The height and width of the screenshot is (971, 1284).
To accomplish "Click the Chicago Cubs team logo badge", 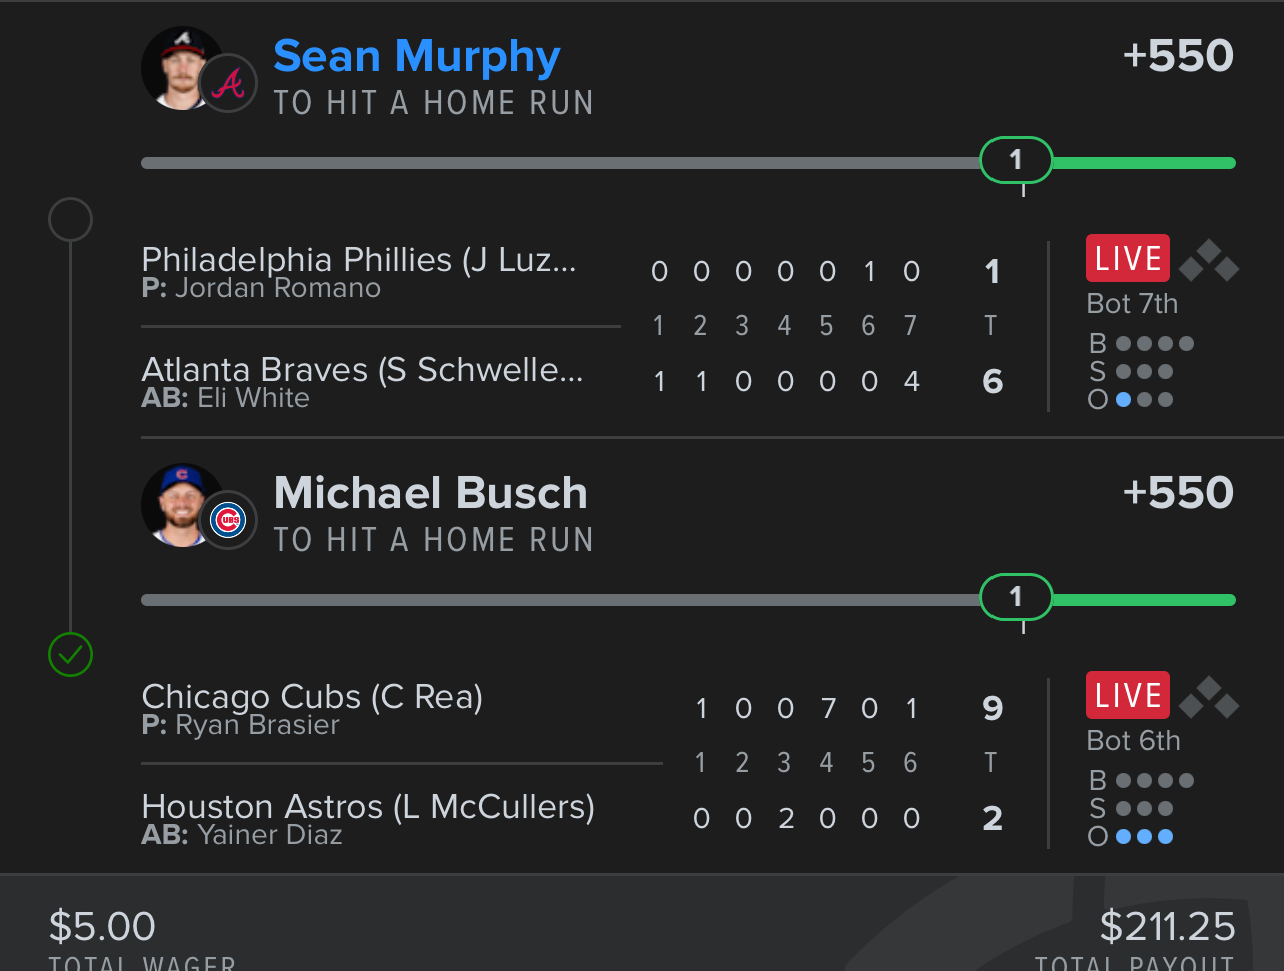I will (229, 520).
